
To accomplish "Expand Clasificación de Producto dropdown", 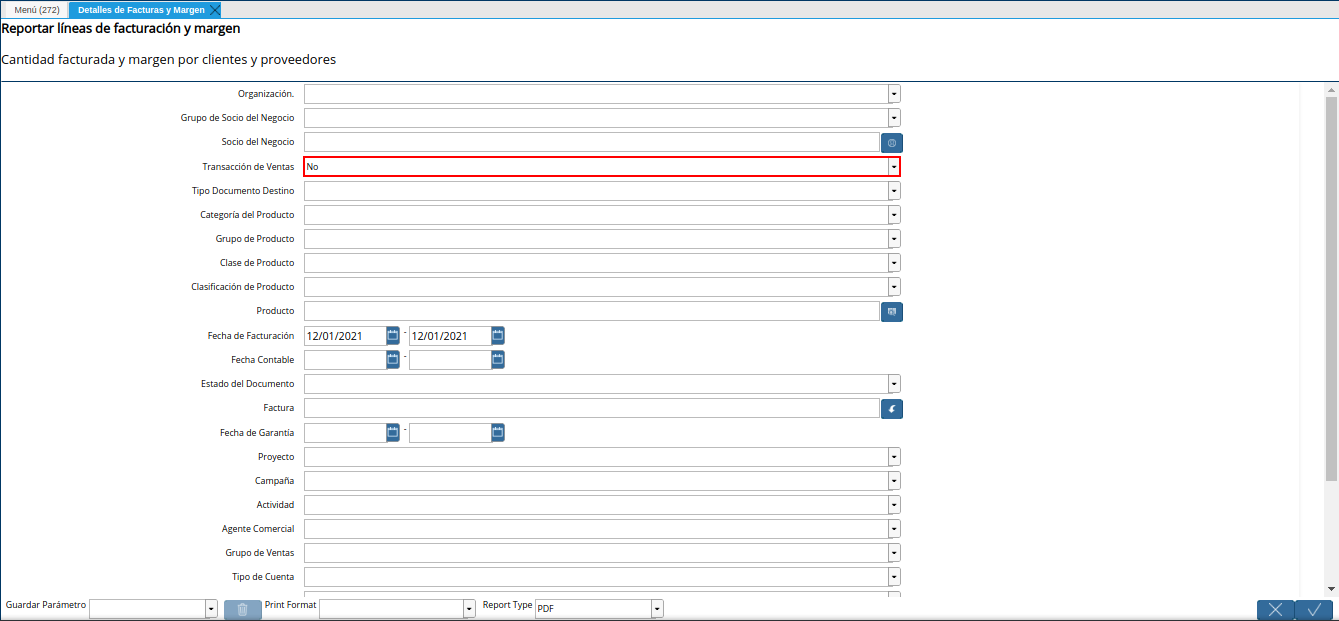I will click(x=894, y=287).
